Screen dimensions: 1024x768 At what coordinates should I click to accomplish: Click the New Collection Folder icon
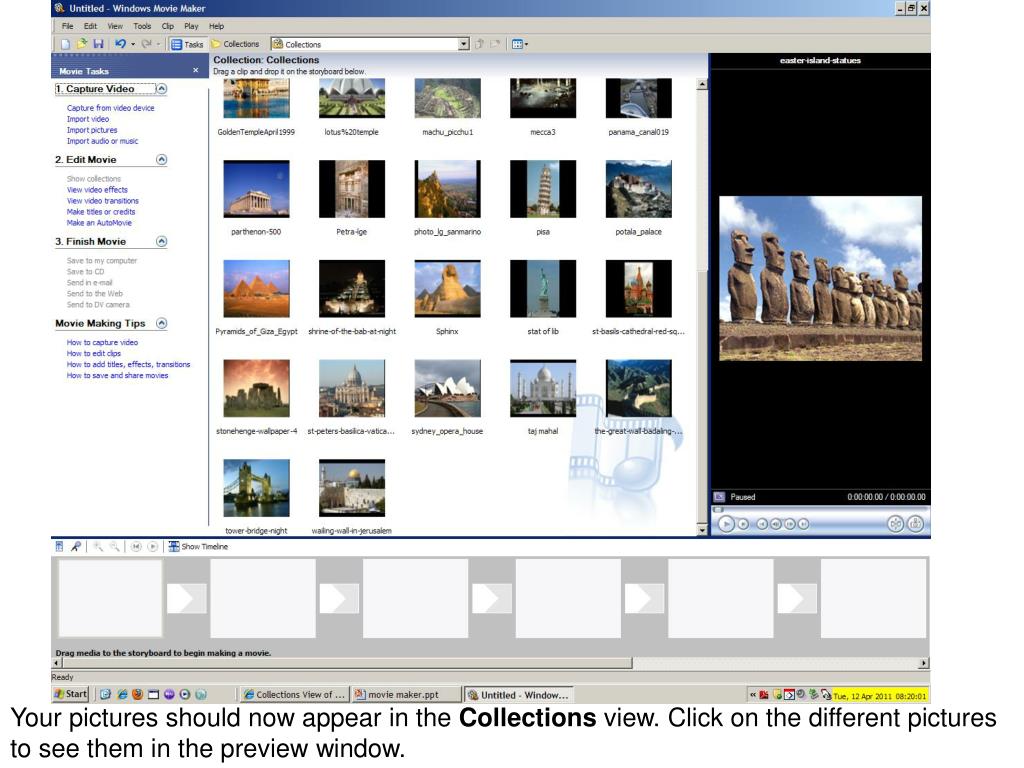coord(495,44)
